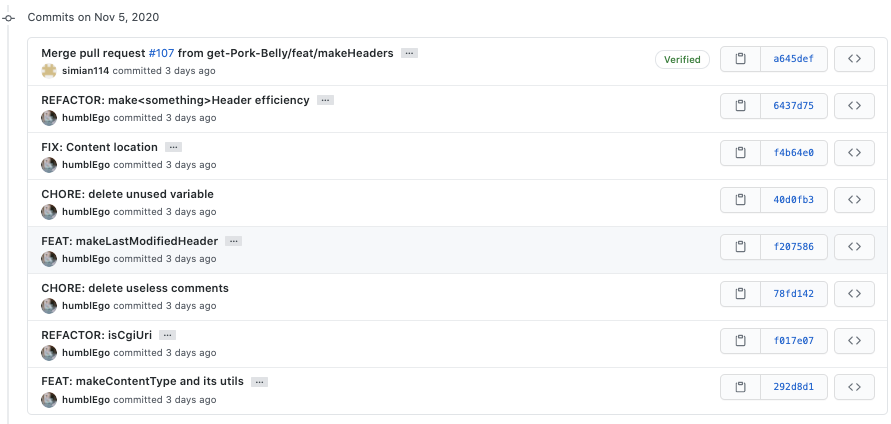
Task: Open commit hash 6437d75
Action: 793,106
